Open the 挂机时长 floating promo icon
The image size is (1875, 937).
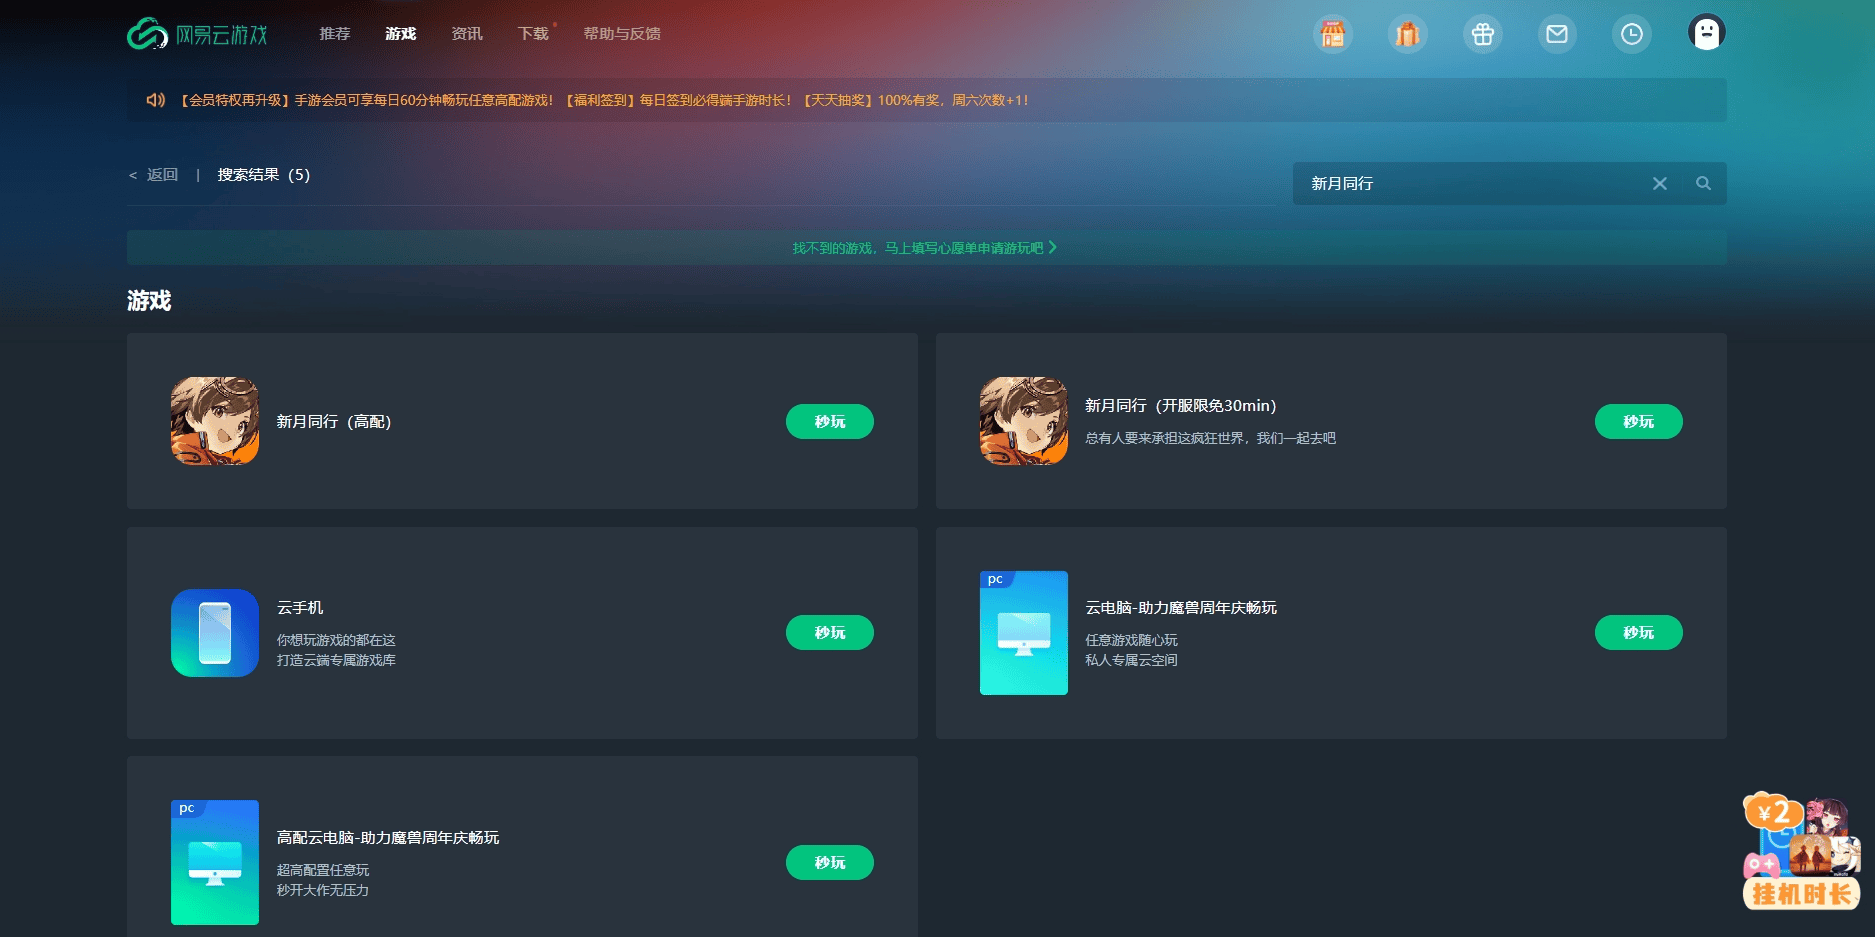(1802, 852)
